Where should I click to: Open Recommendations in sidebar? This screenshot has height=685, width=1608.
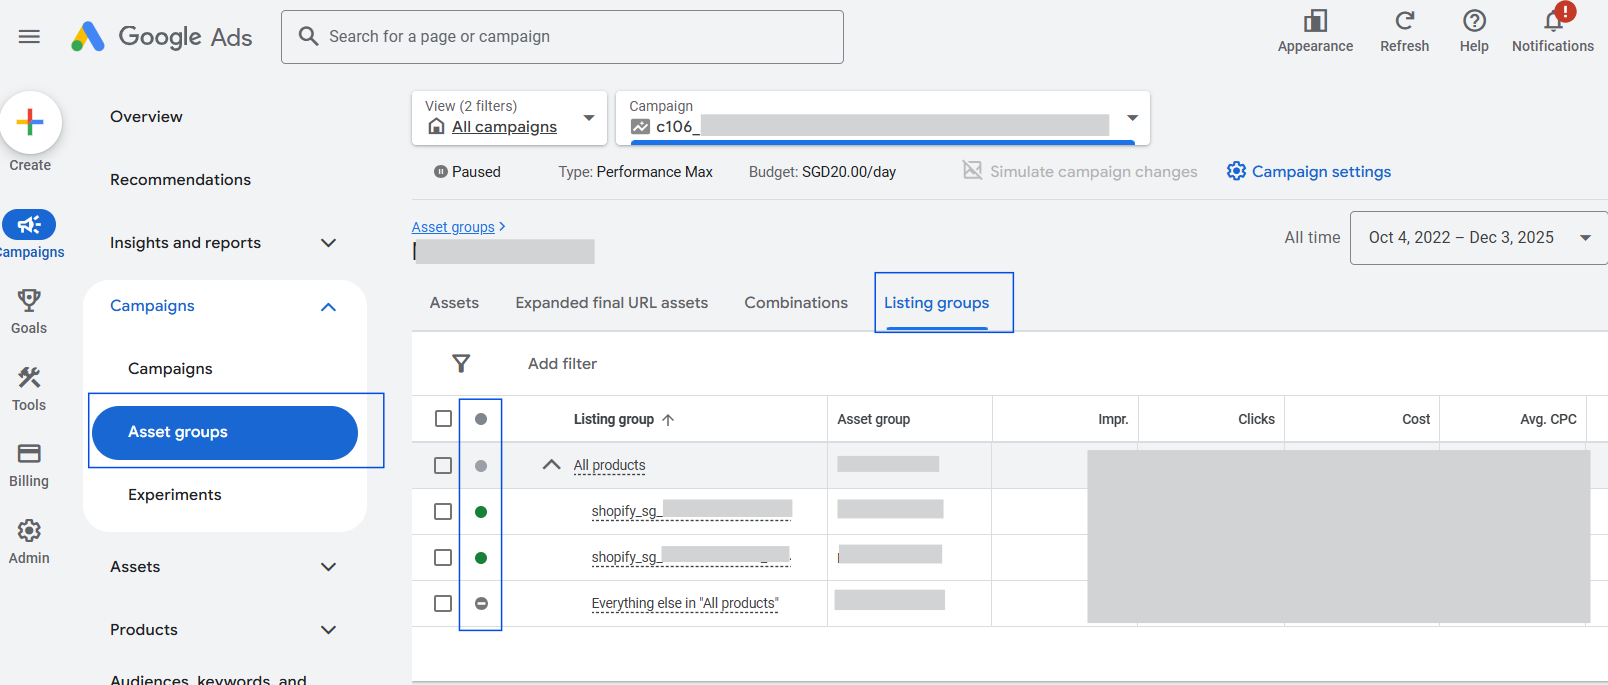point(180,180)
